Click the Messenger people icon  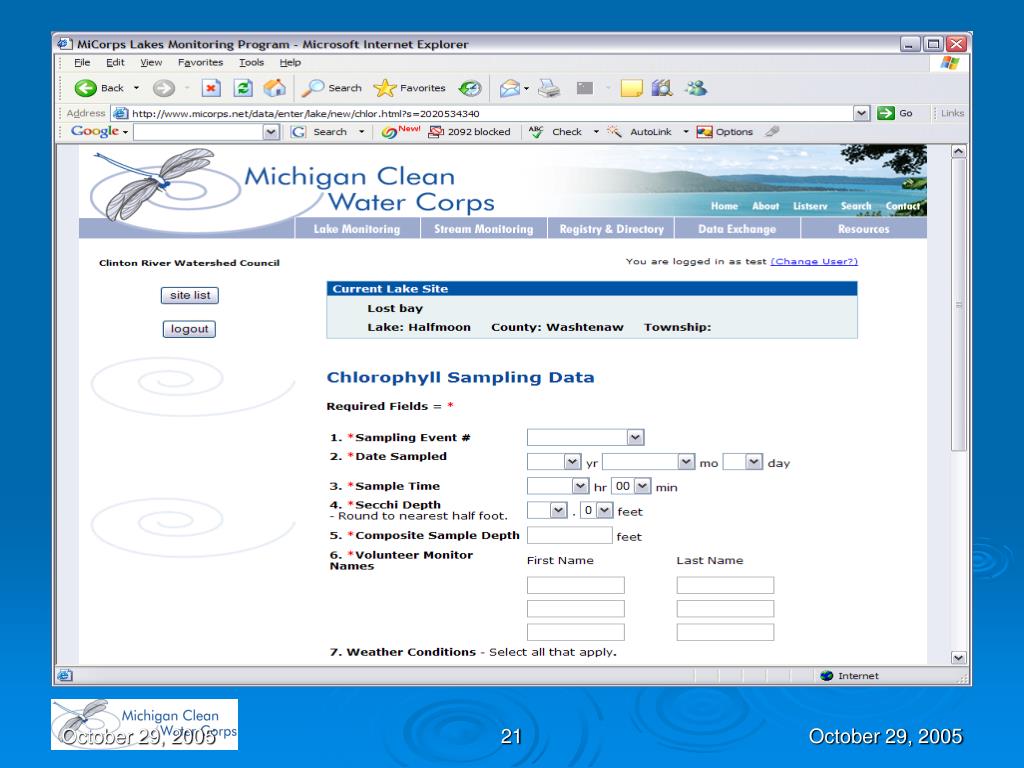pos(696,88)
